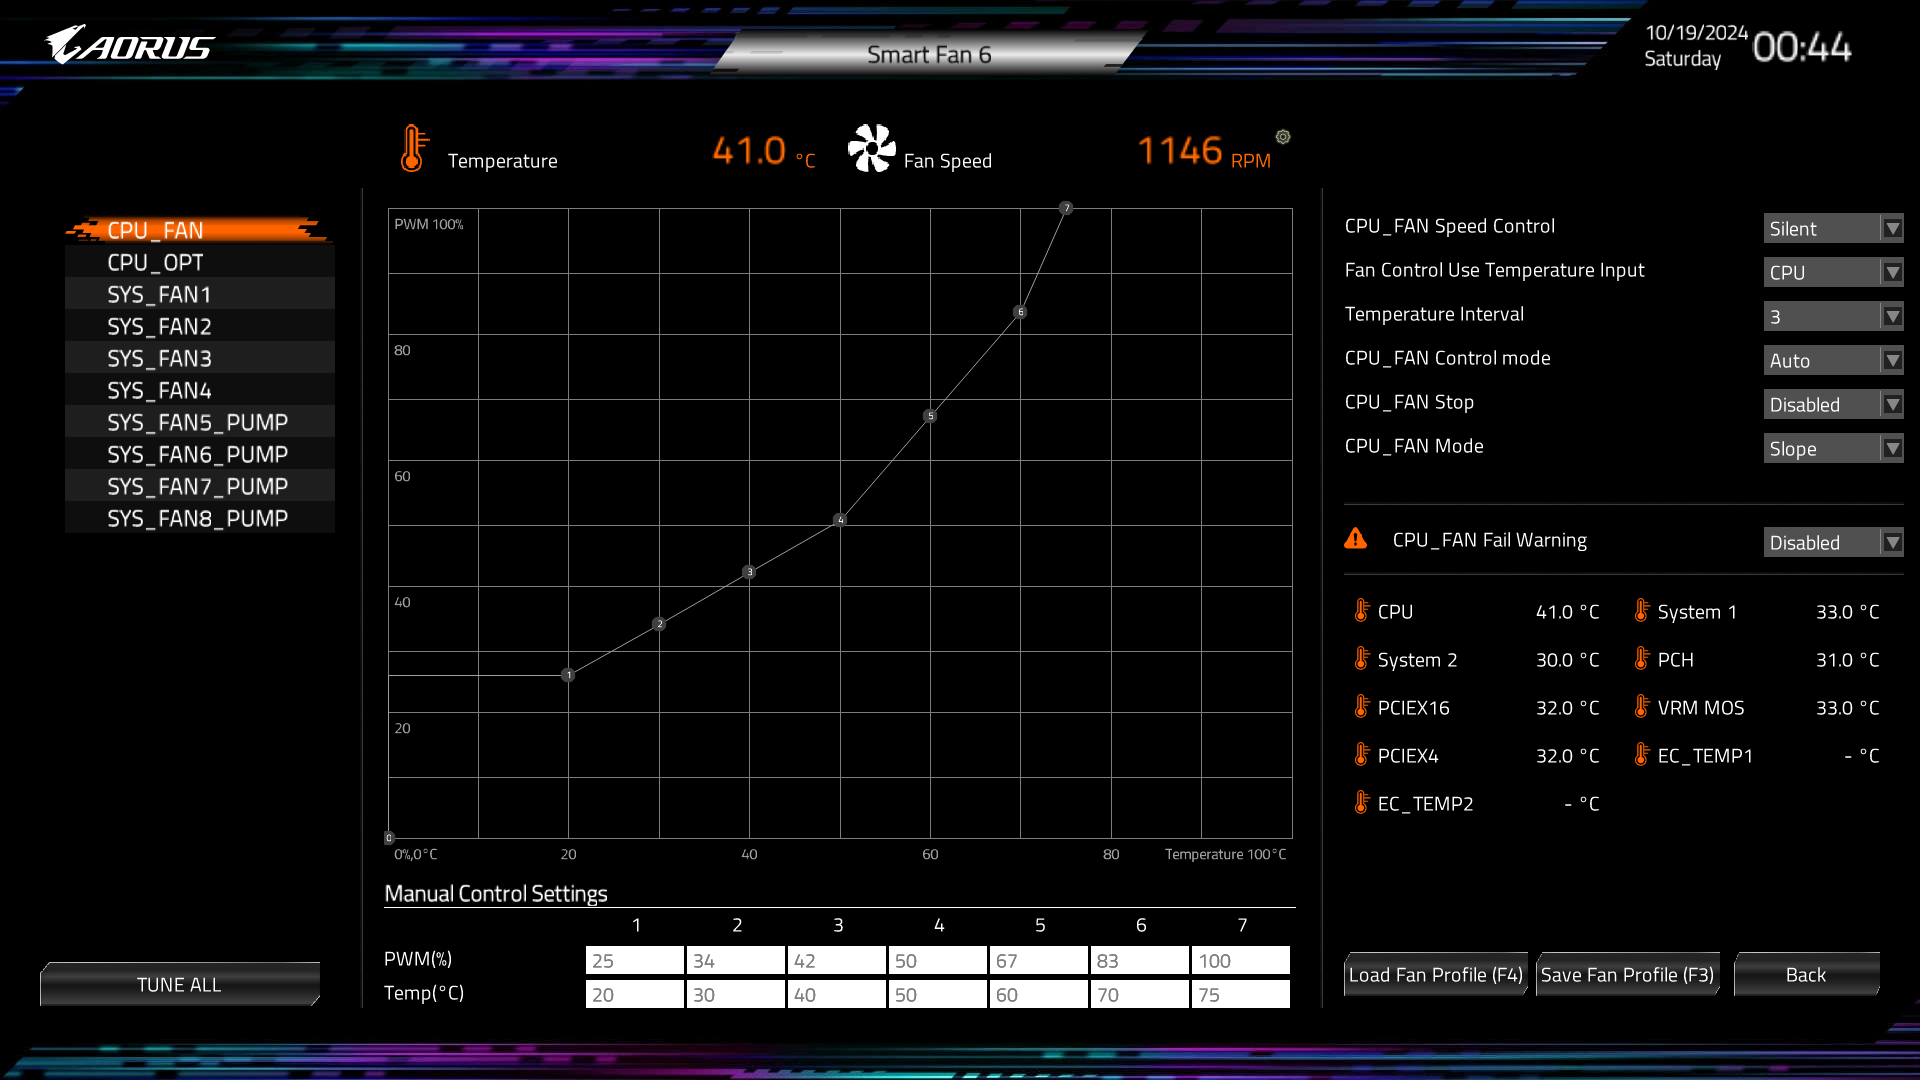Click the white fan blade icon
This screenshot has width=1920, height=1080.
pos(871,149)
